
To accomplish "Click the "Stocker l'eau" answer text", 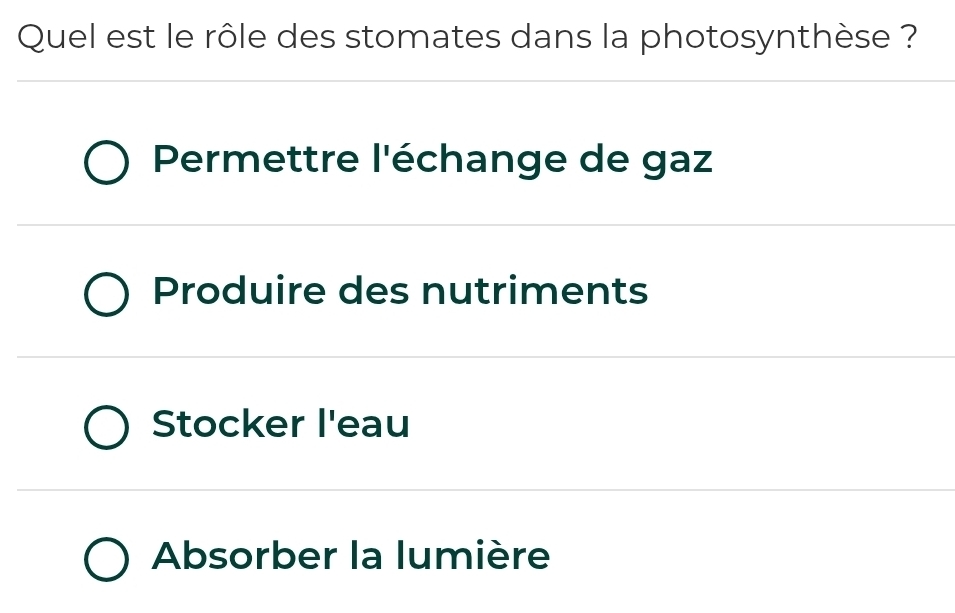I will 281,424.
